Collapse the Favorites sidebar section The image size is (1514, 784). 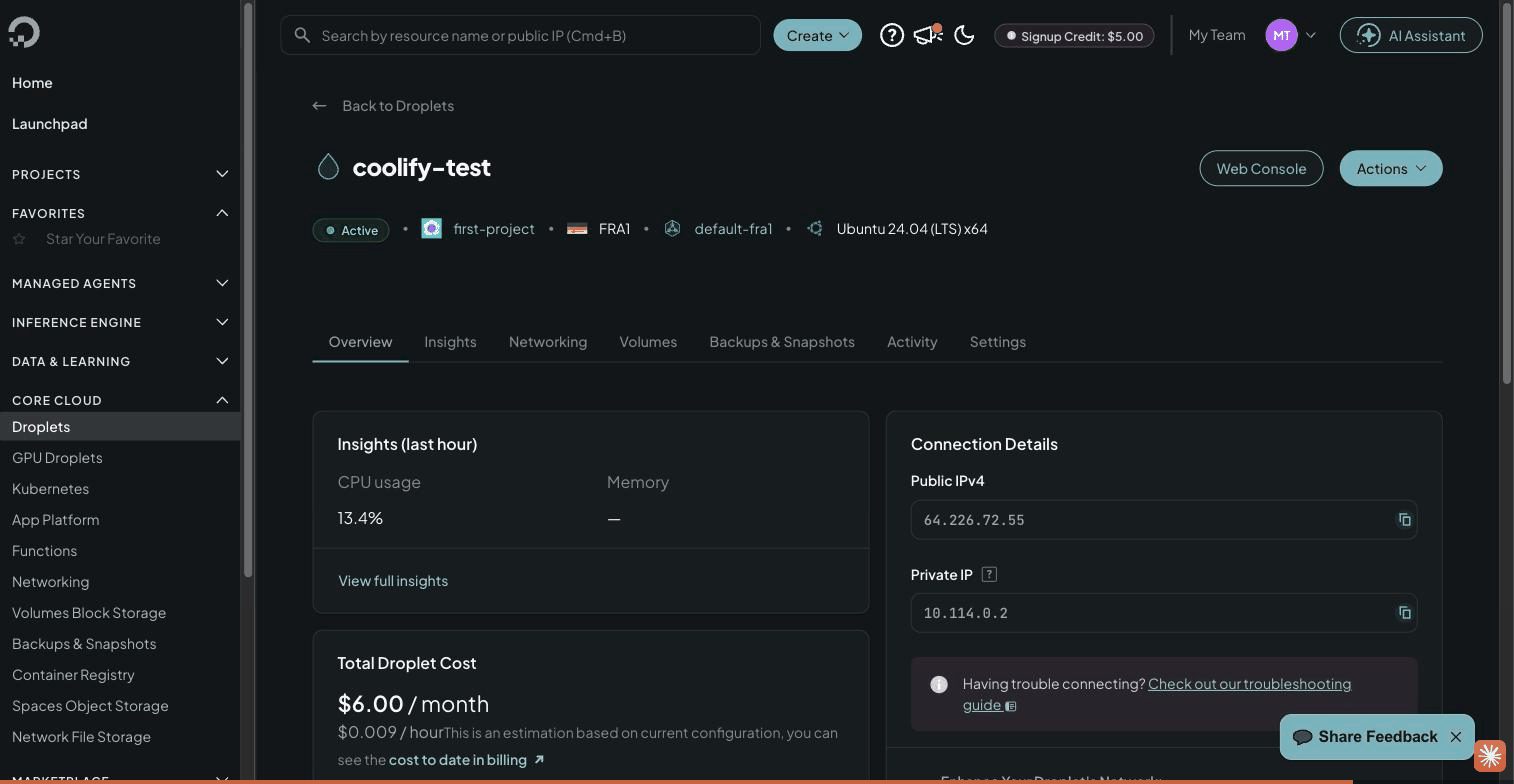(x=222, y=213)
